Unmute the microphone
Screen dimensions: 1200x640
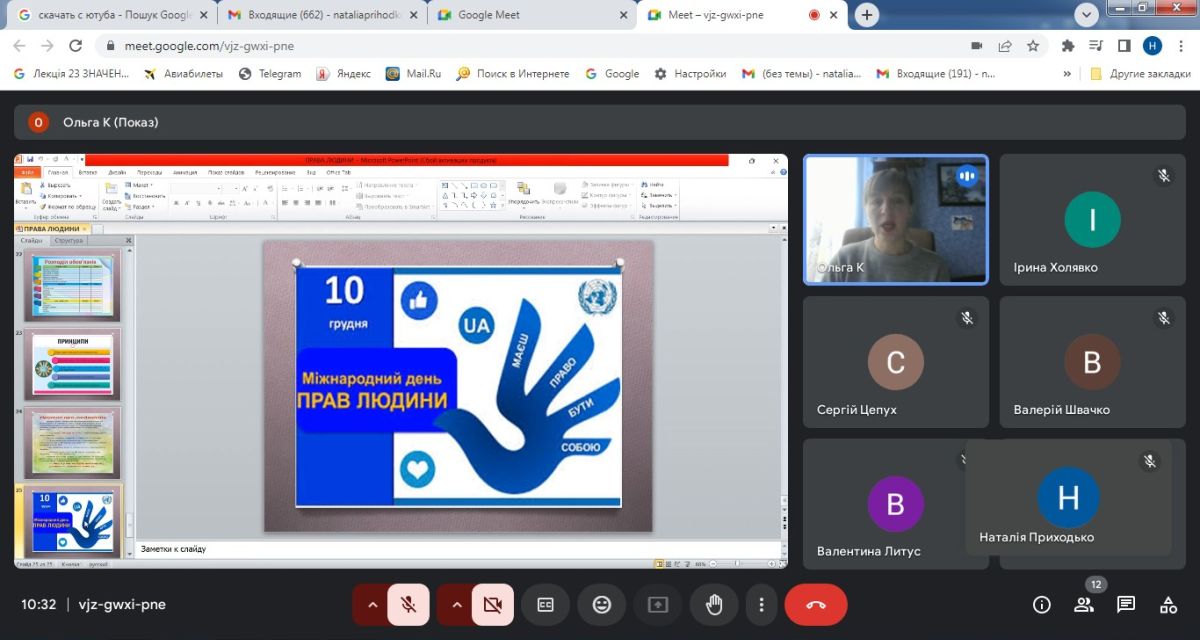[408, 604]
